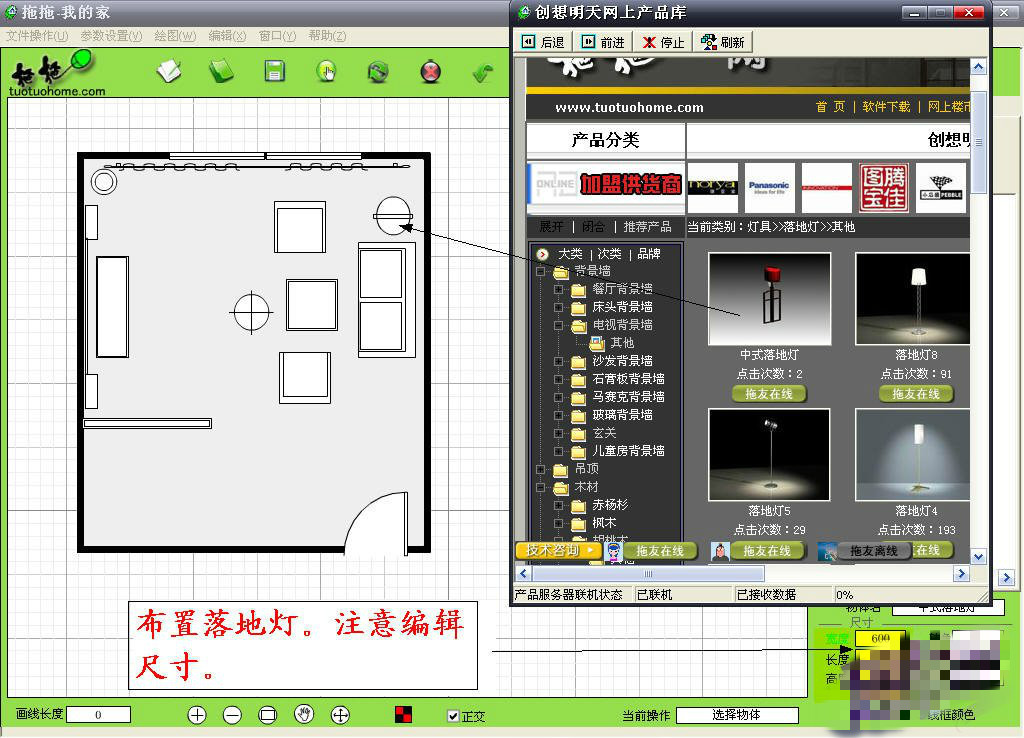The width and height of the screenshot is (1024, 738).
Task: Select the 玄关 tree item
Action: pyautogui.click(x=604, y=432)
